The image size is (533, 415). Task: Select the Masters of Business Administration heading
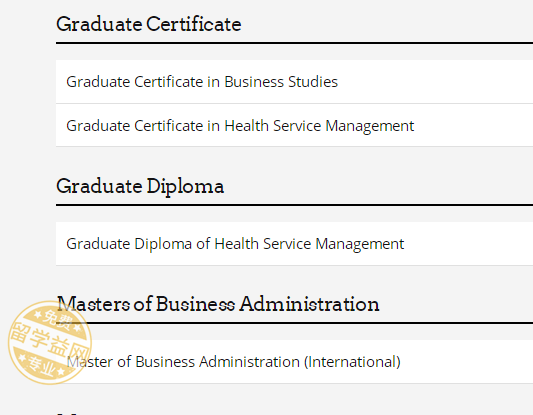pos(218,304)
